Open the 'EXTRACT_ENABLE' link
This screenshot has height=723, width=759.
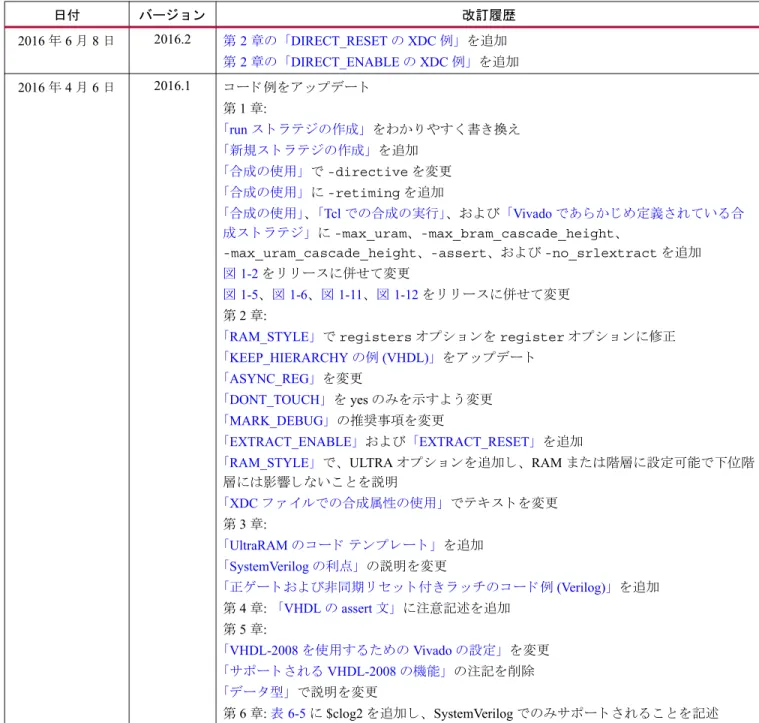(290, 442)
